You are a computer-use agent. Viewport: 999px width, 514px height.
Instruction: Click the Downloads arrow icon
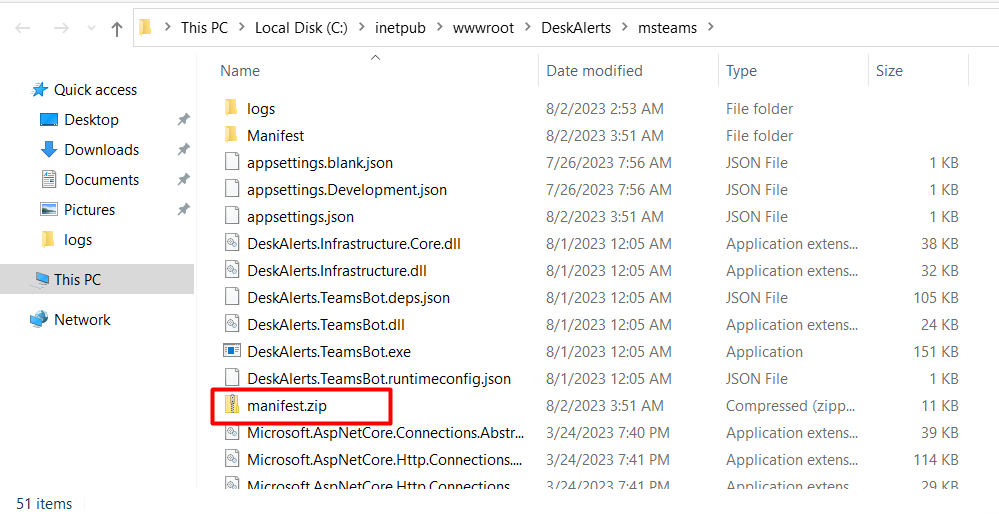click(x=49, y=150)
